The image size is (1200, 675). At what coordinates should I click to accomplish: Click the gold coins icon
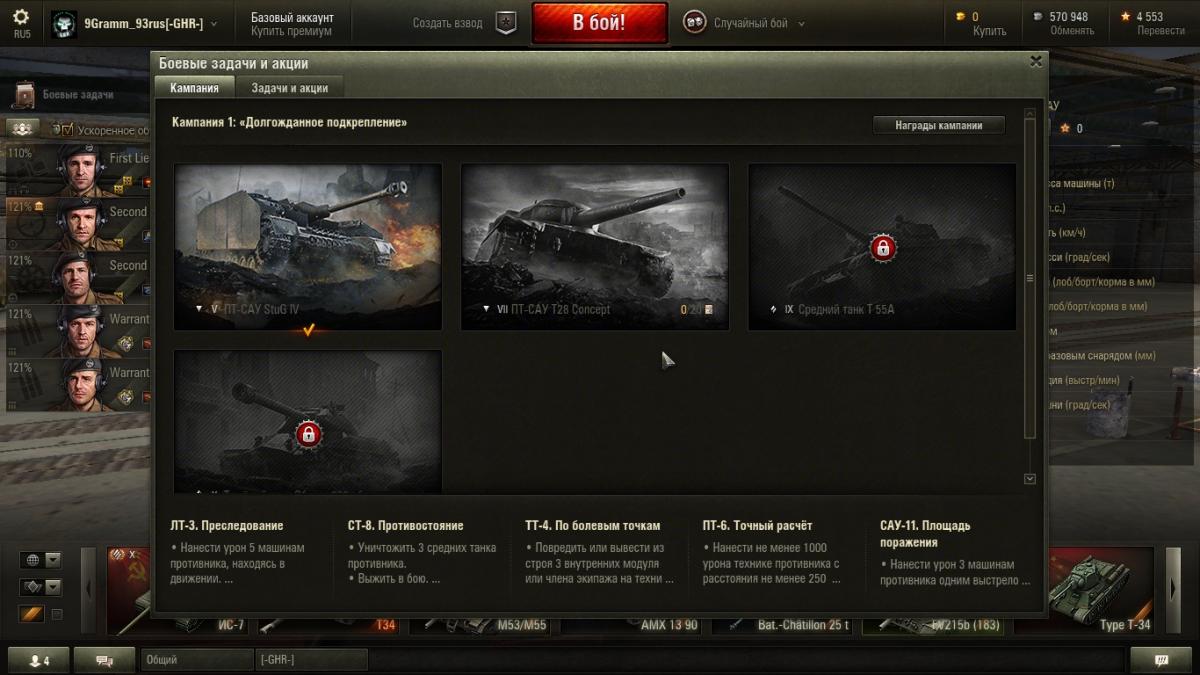(962, 16)
